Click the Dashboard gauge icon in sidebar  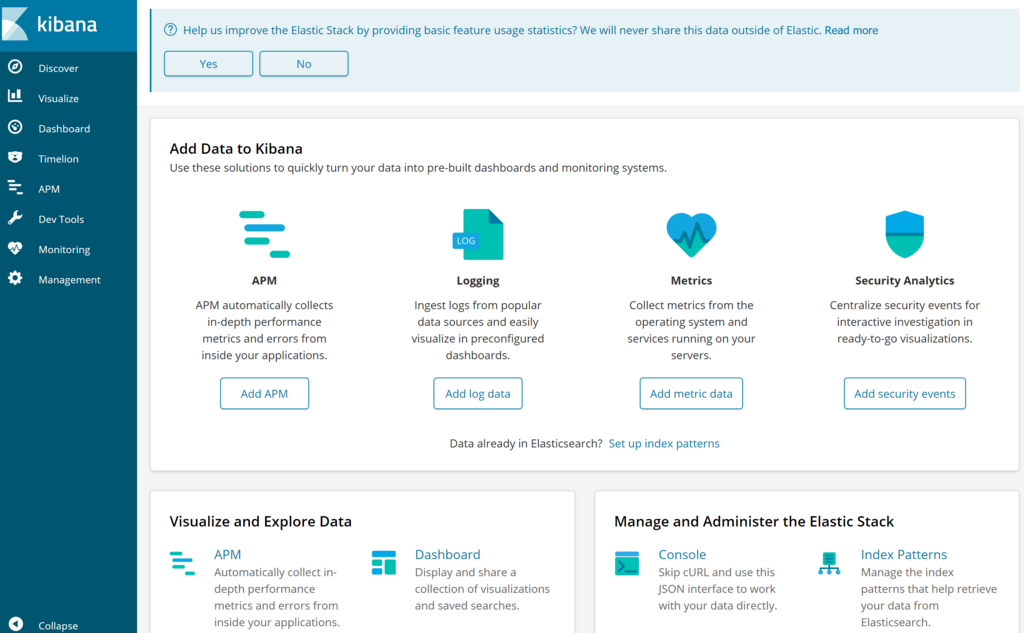tap(15, 127)
